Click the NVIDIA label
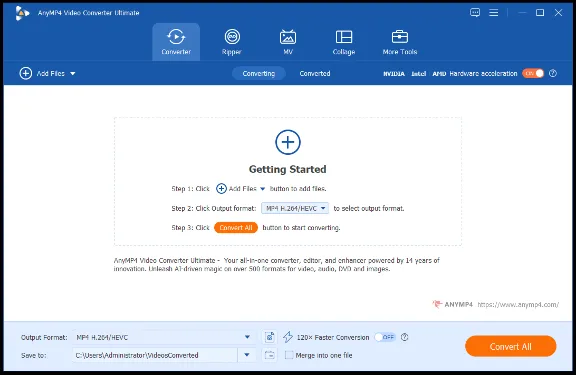This screenshot has width=576, height=375. point(394,74)
